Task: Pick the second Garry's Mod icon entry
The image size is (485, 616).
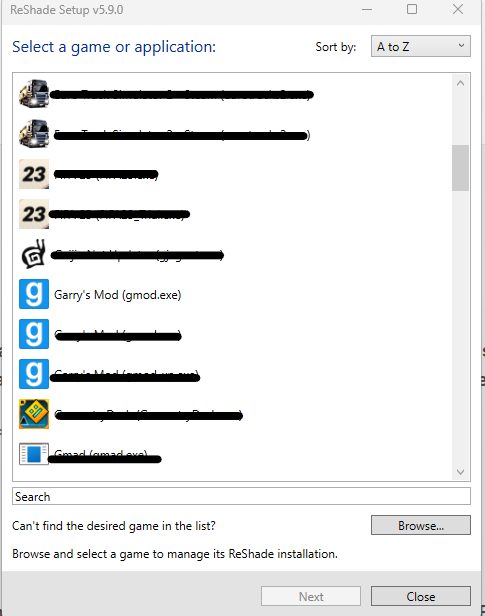Action: pyautogui.click(x=34, y=334)
